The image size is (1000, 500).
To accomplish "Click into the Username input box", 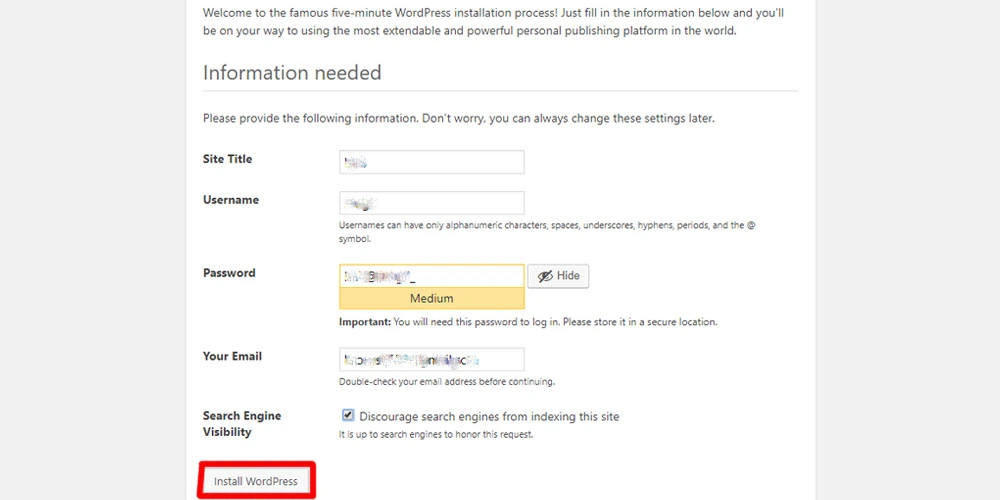I will 432,203.
